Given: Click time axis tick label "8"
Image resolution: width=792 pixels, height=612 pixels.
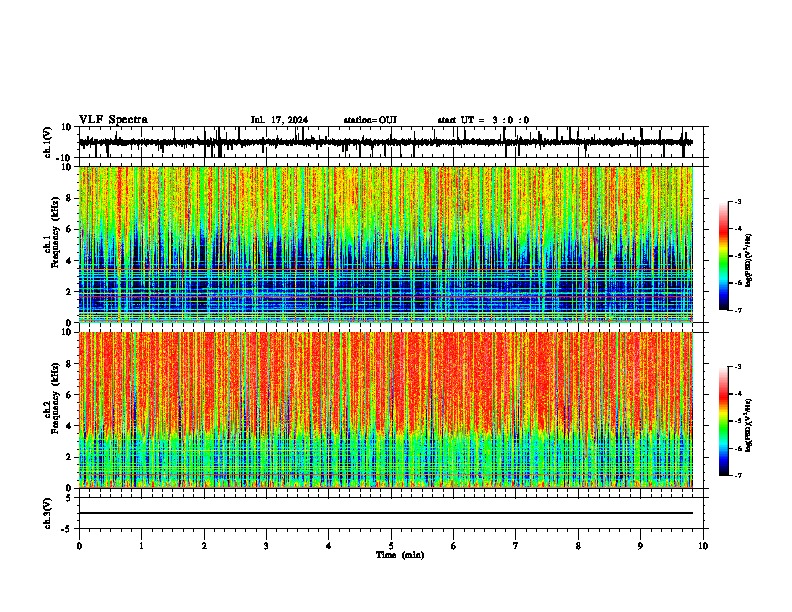Looking at the screenshot, I should click(x=578, y=546).
